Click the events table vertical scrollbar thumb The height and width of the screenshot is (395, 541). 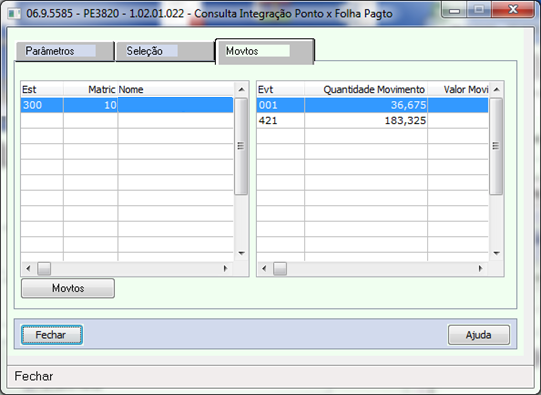[496, 146]
